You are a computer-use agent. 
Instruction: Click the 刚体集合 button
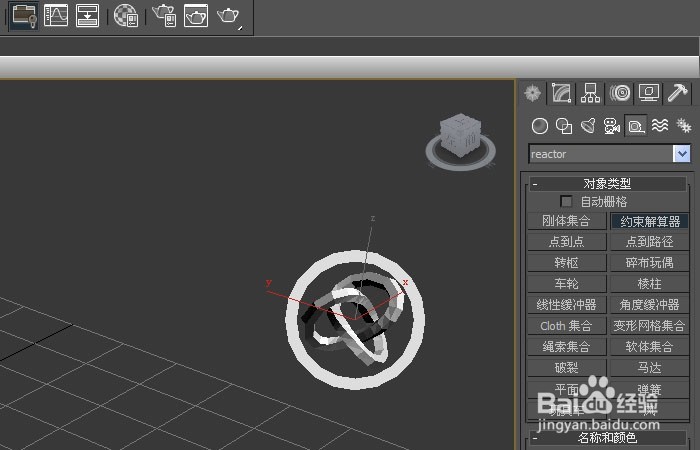coord(567,221)
